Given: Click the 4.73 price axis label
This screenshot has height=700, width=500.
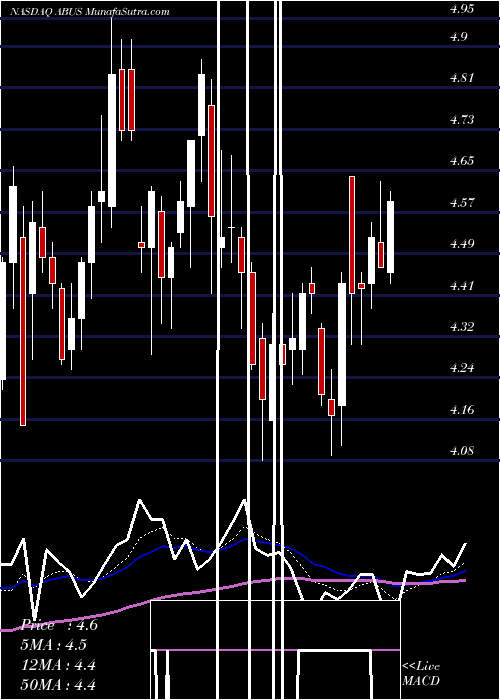Looking at the screenshot, I should click(463, 120).
